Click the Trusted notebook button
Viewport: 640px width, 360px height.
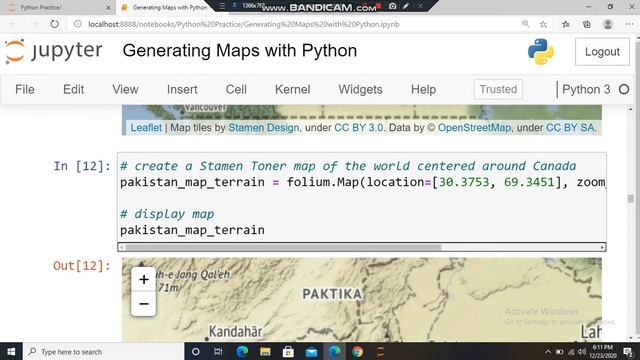pyautogui.click(x=498, y=89)
